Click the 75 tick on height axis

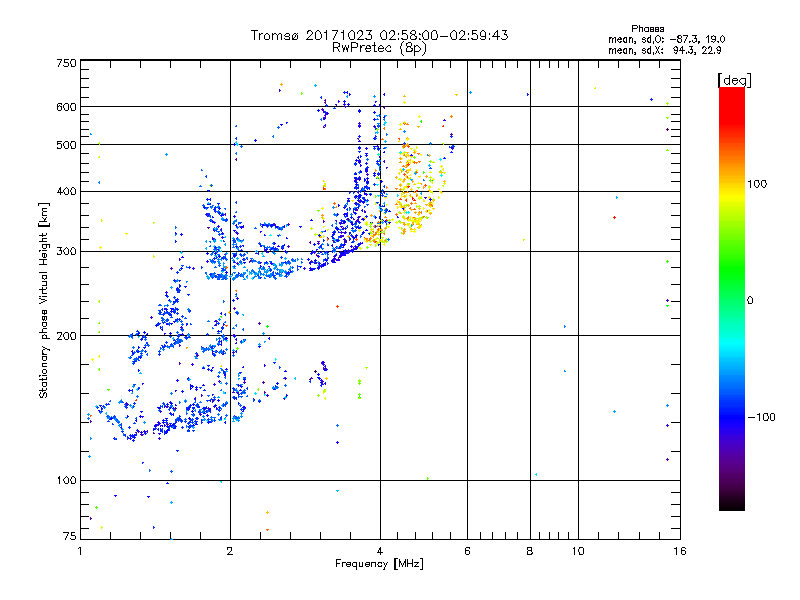(70, 538)
